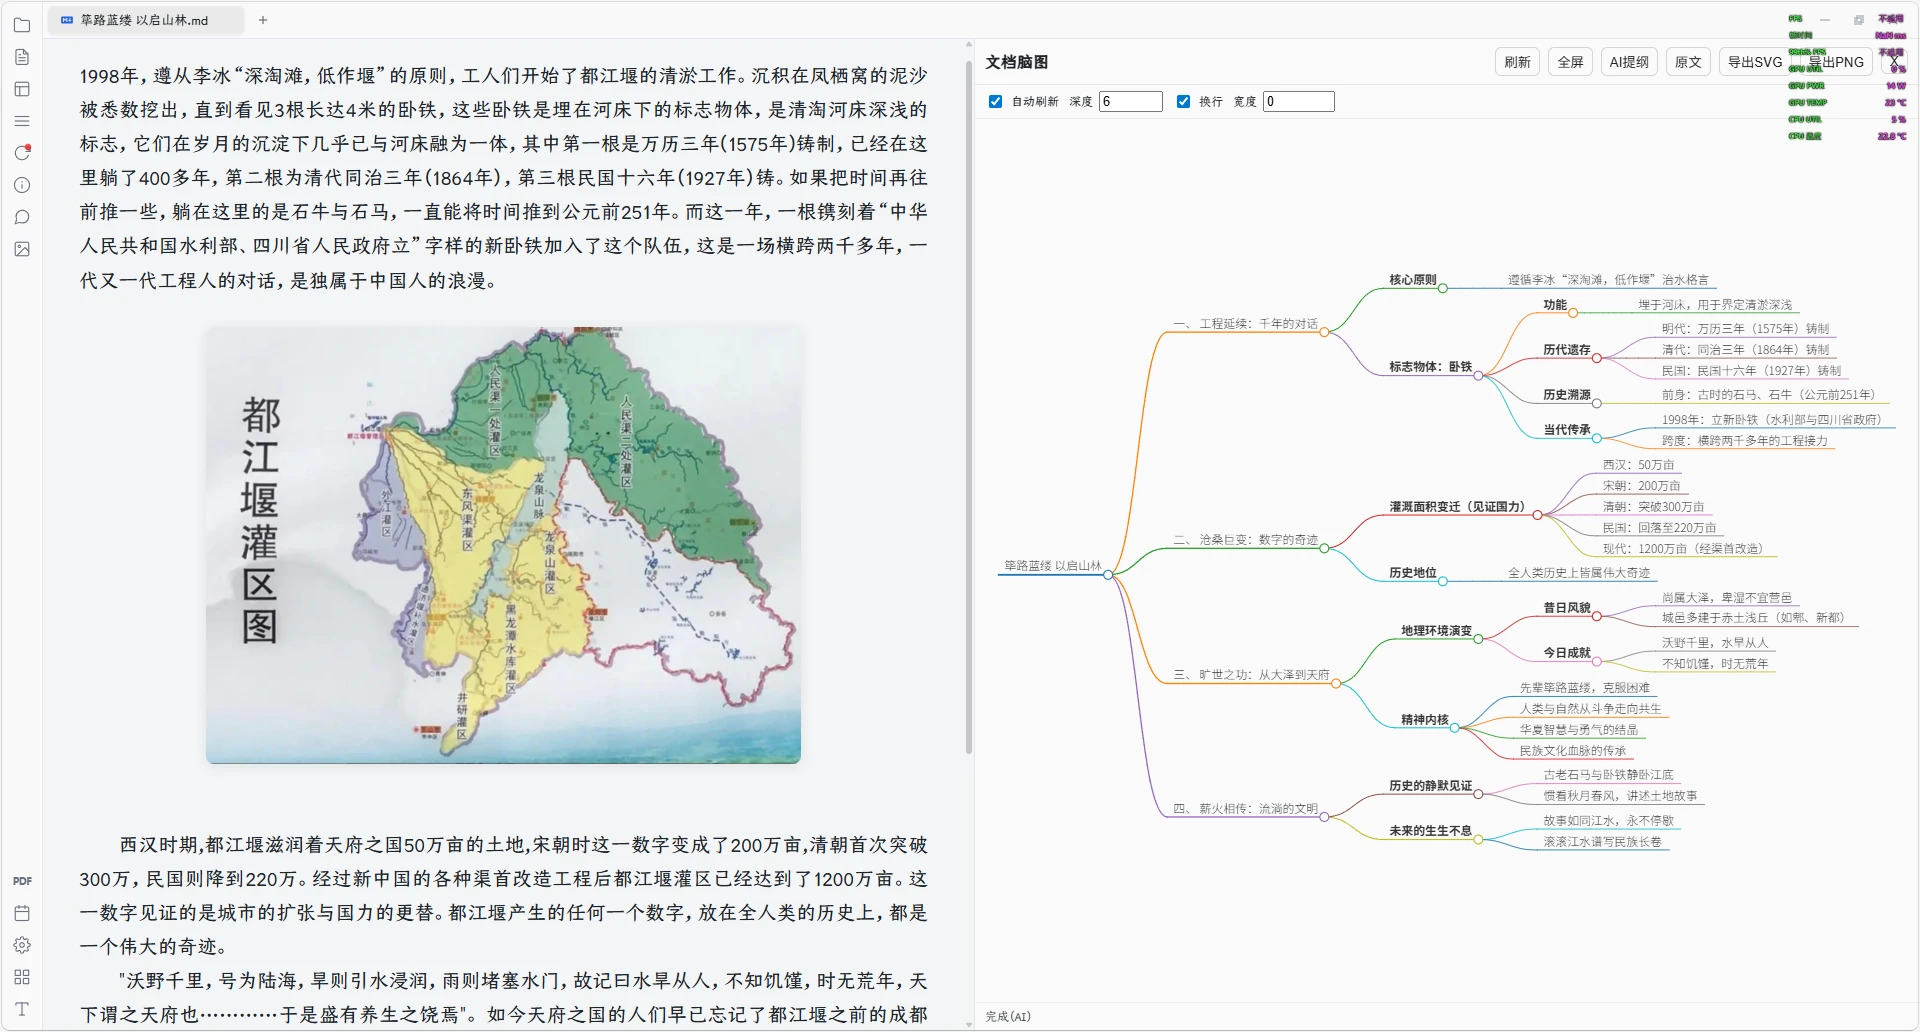
Task: Click the editor vertical scrollbar
Action: point(969,405)
